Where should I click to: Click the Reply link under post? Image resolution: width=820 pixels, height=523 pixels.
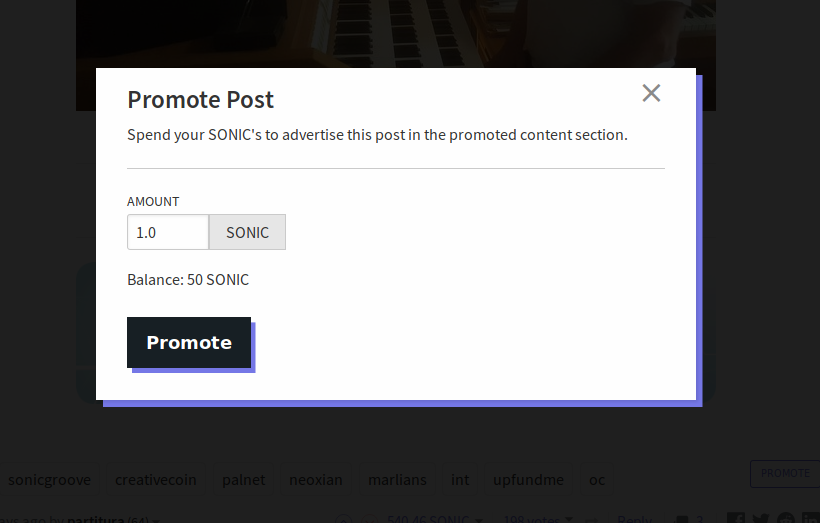pyautogui.click(x=635, y=519)
